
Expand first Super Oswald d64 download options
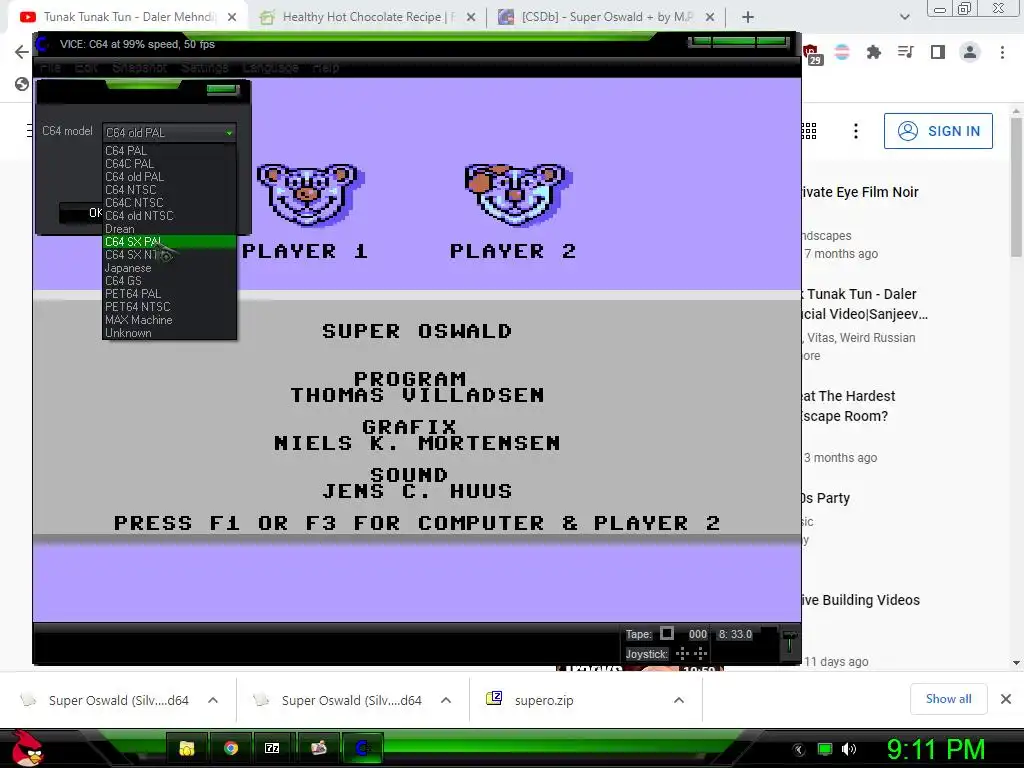[213, 700]
